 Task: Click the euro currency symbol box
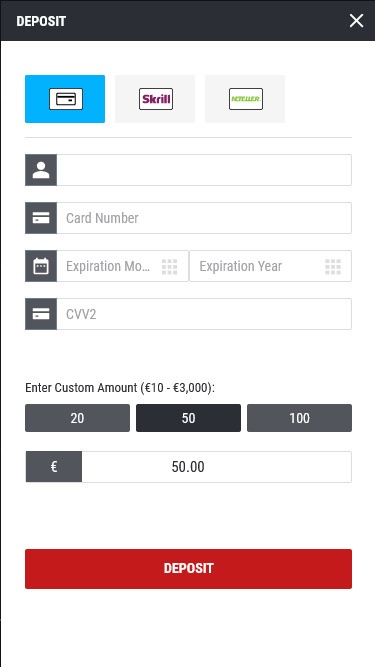pos(54,467)
